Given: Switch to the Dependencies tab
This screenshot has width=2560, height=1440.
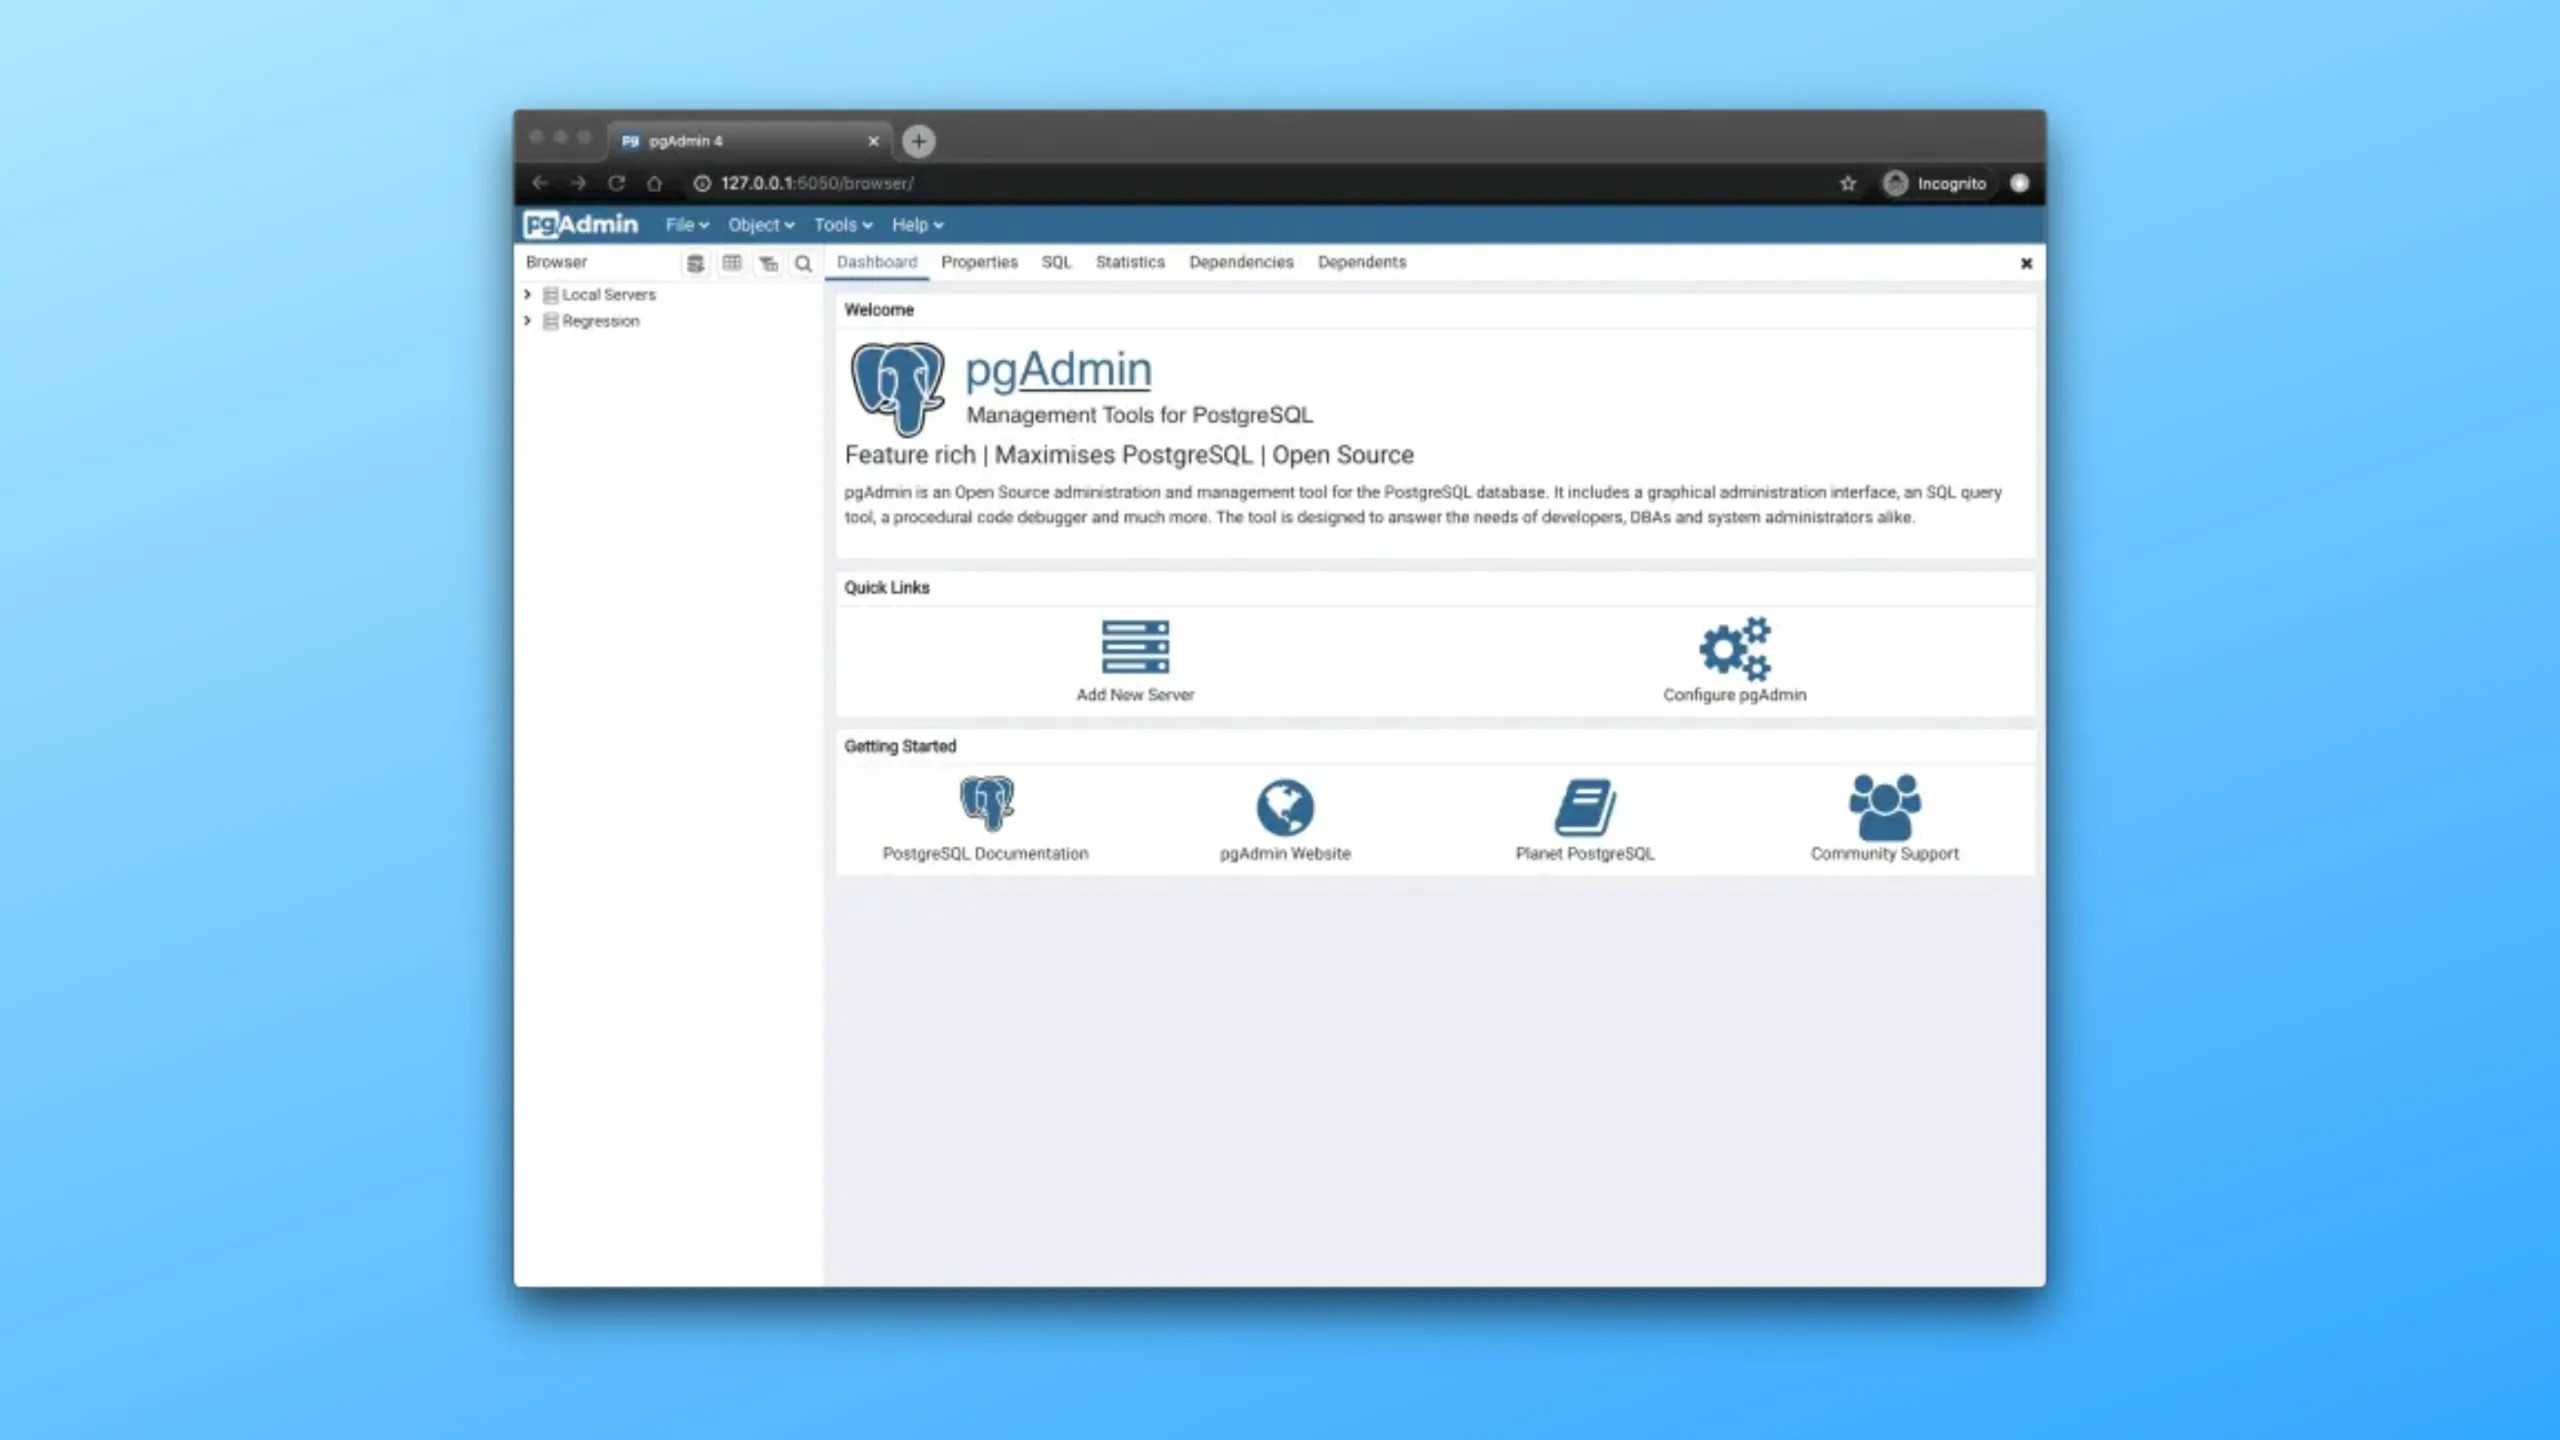Looking at the screenshot, I should pyautogui.click(x=1241, y=262).
